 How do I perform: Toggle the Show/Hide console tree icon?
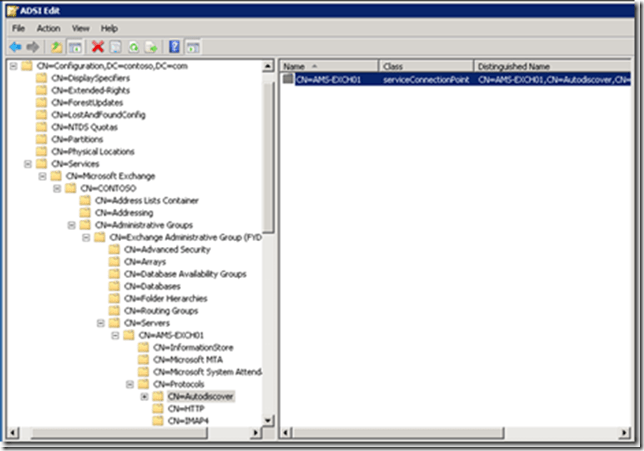(x=192, y=46)
